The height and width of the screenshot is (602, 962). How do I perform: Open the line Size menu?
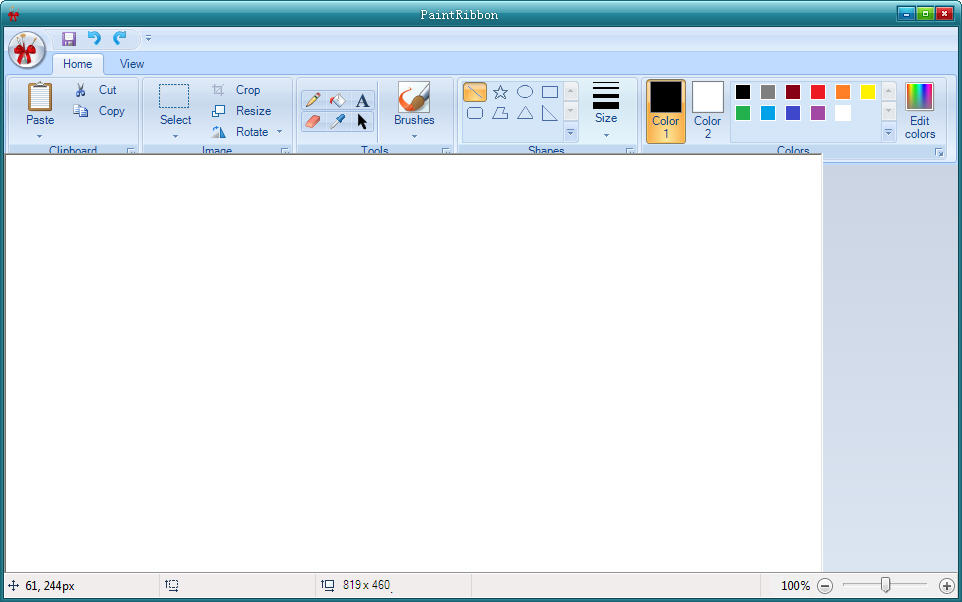(606, 110)
